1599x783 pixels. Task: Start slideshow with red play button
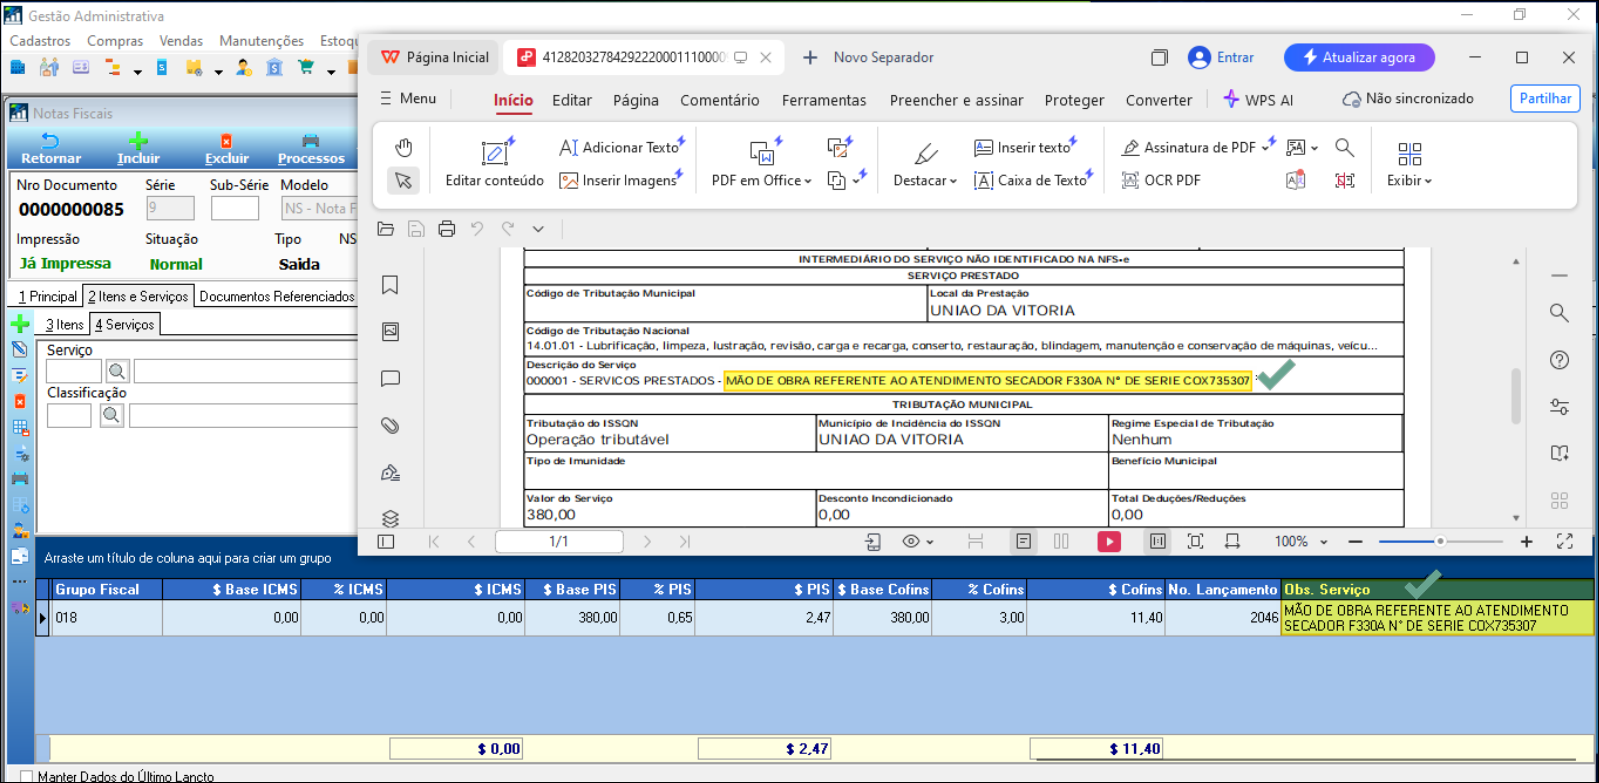[x=1109, y=541]
